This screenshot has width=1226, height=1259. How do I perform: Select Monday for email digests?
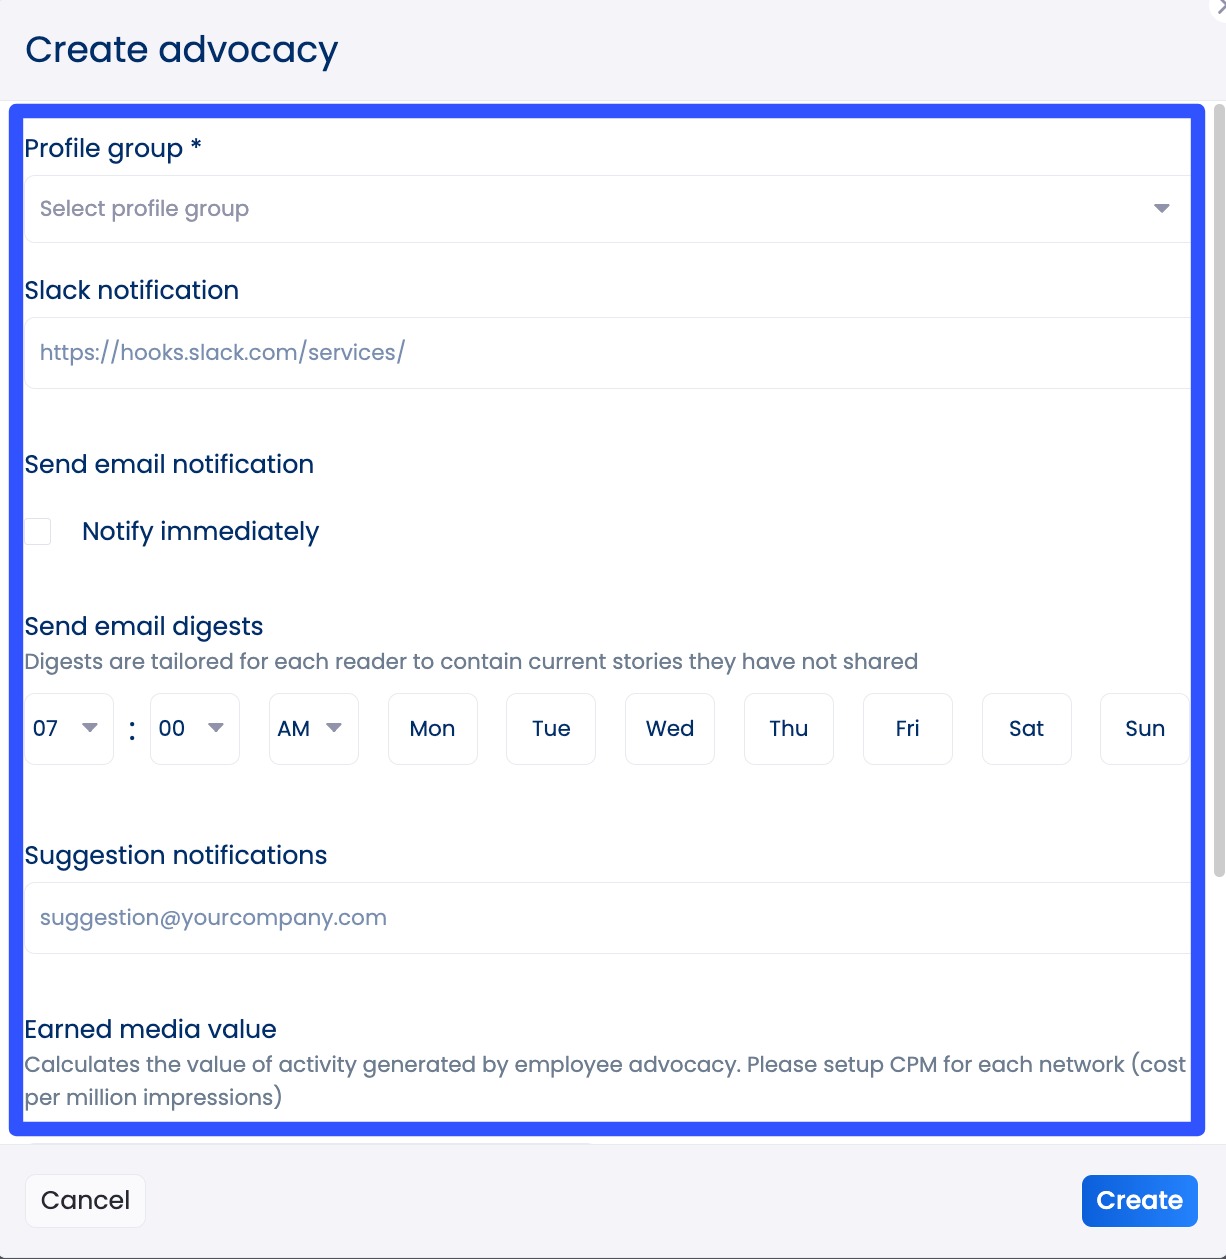pos(432,729)
